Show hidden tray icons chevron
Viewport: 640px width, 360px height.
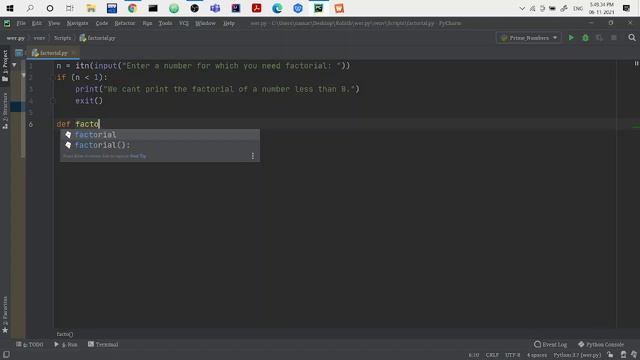pos(522,8)
